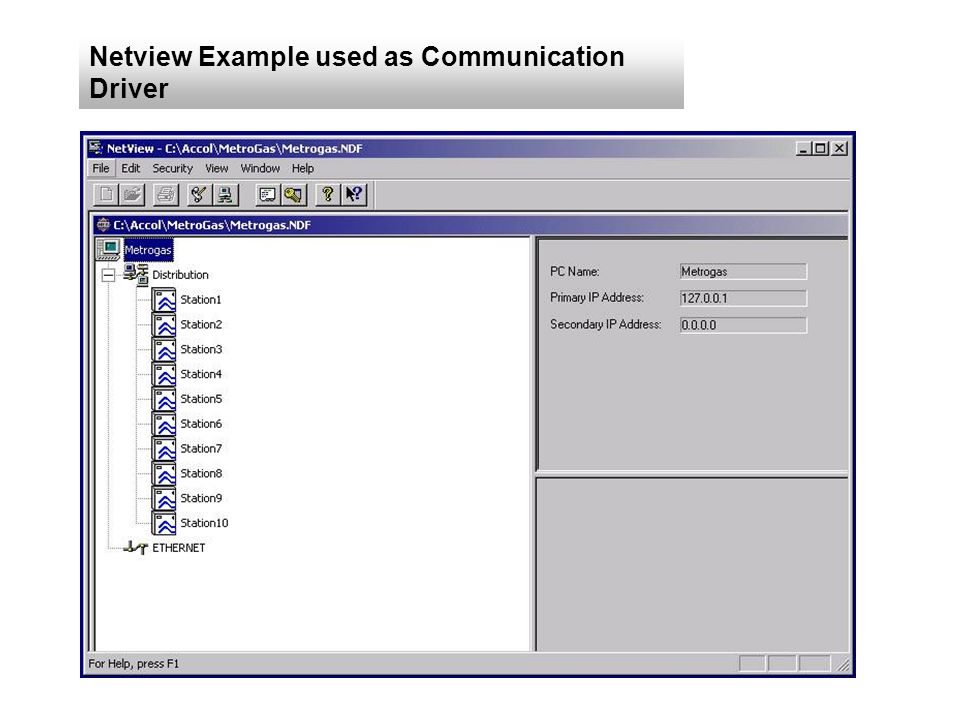Click the Station6 controller icon
This screenshot has height=720, width=960.
point(164,424)
